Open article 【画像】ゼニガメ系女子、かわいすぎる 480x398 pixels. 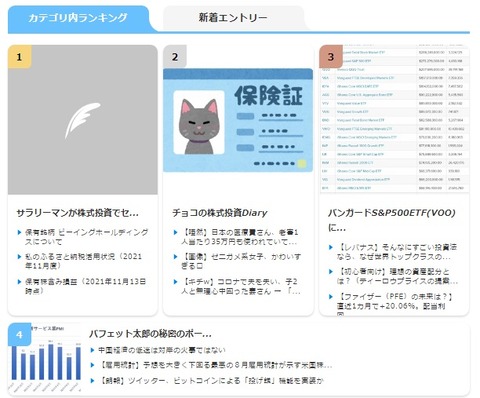tap(241, 261)
